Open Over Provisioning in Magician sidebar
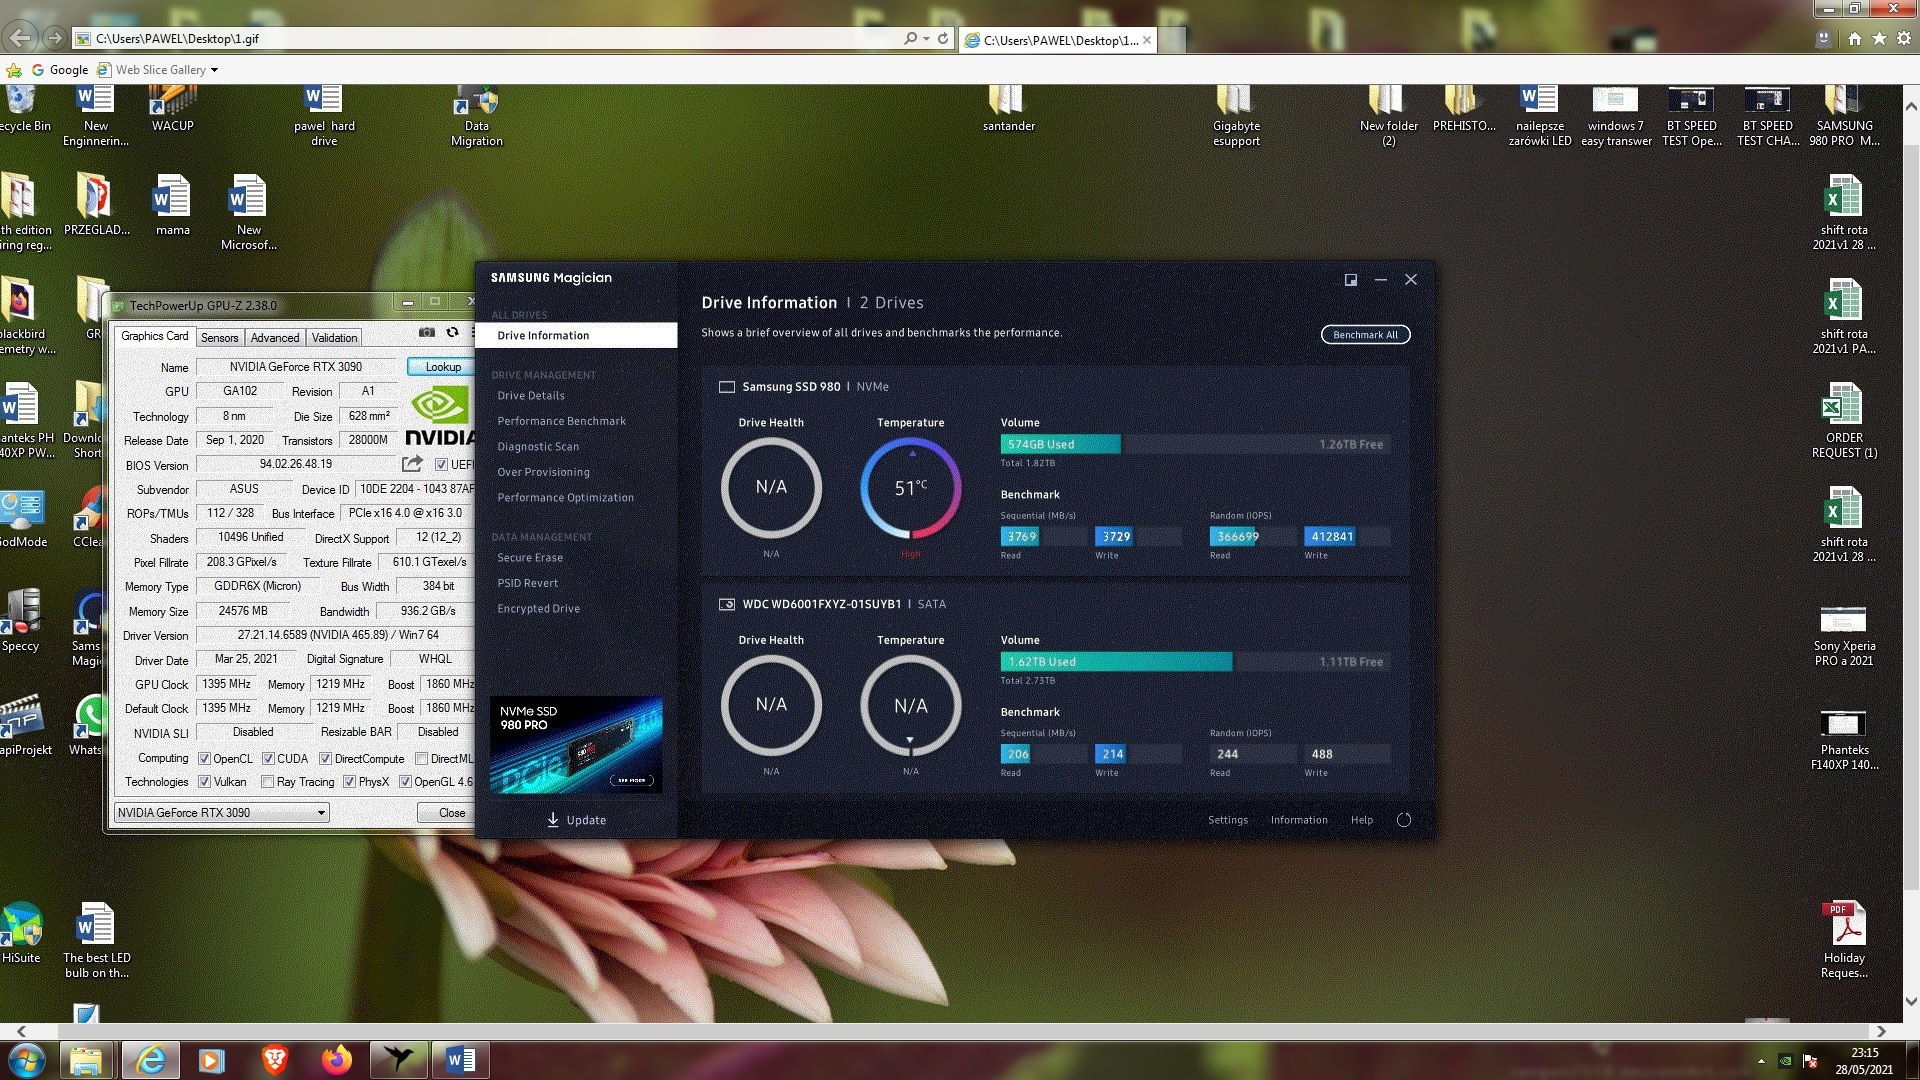This screenshot has width=1920, height=1080. 544,472
